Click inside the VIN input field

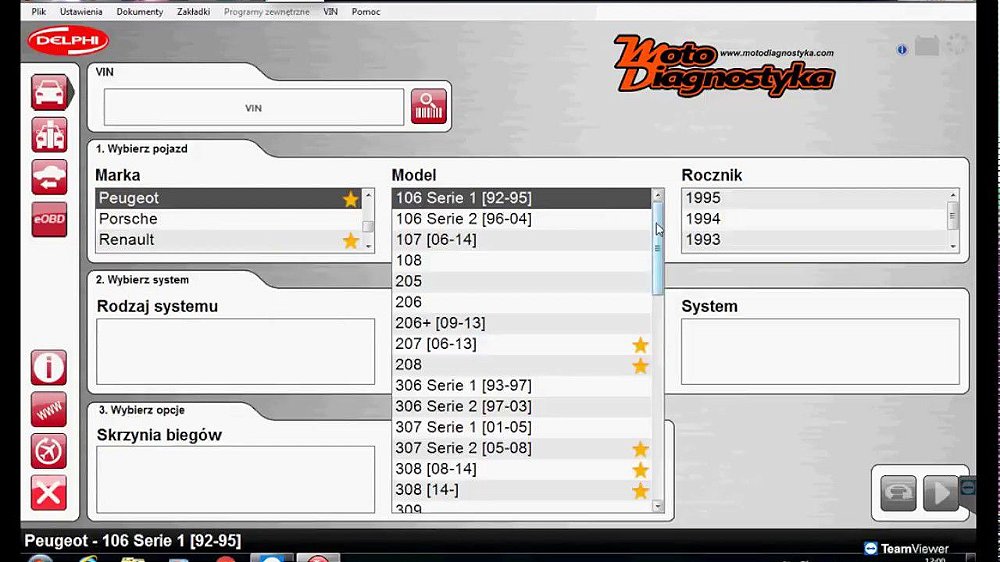pos(253,108)
